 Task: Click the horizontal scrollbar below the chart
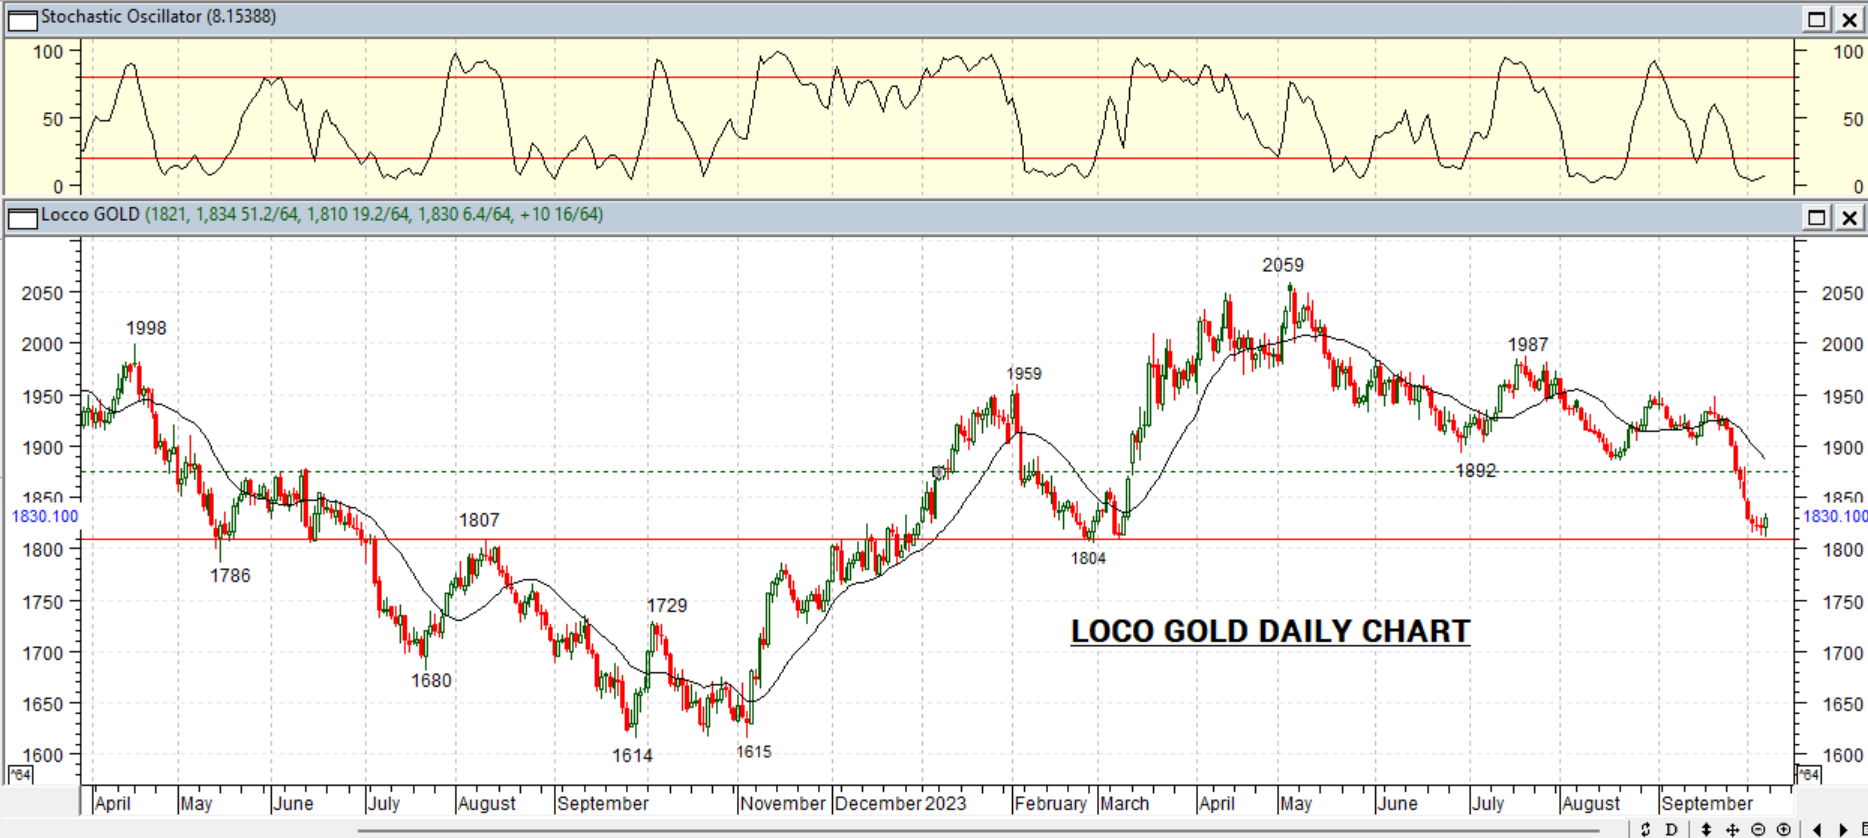[980, 830]
